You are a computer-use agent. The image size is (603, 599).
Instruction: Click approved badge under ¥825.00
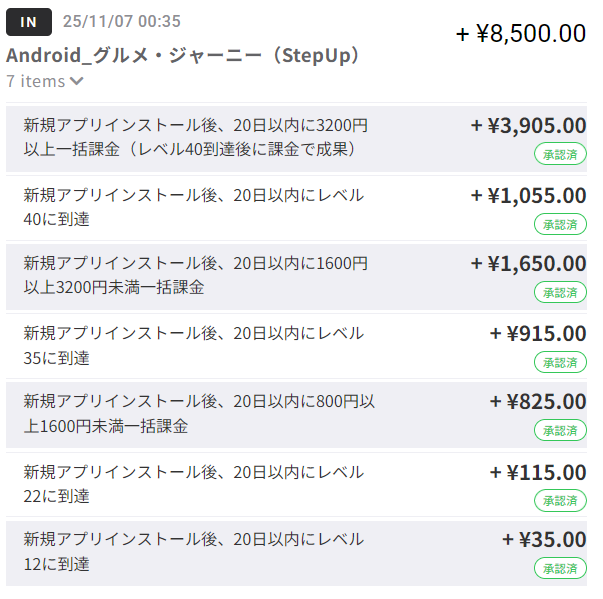[560, 430]
